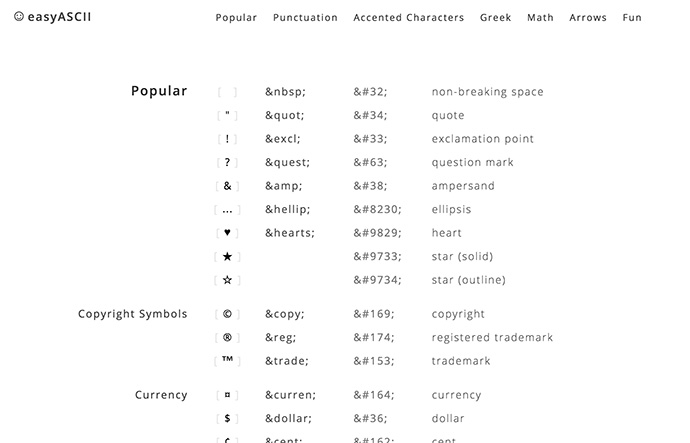Select the heart symbol box
690x443 pixels.
click(227, 233)
